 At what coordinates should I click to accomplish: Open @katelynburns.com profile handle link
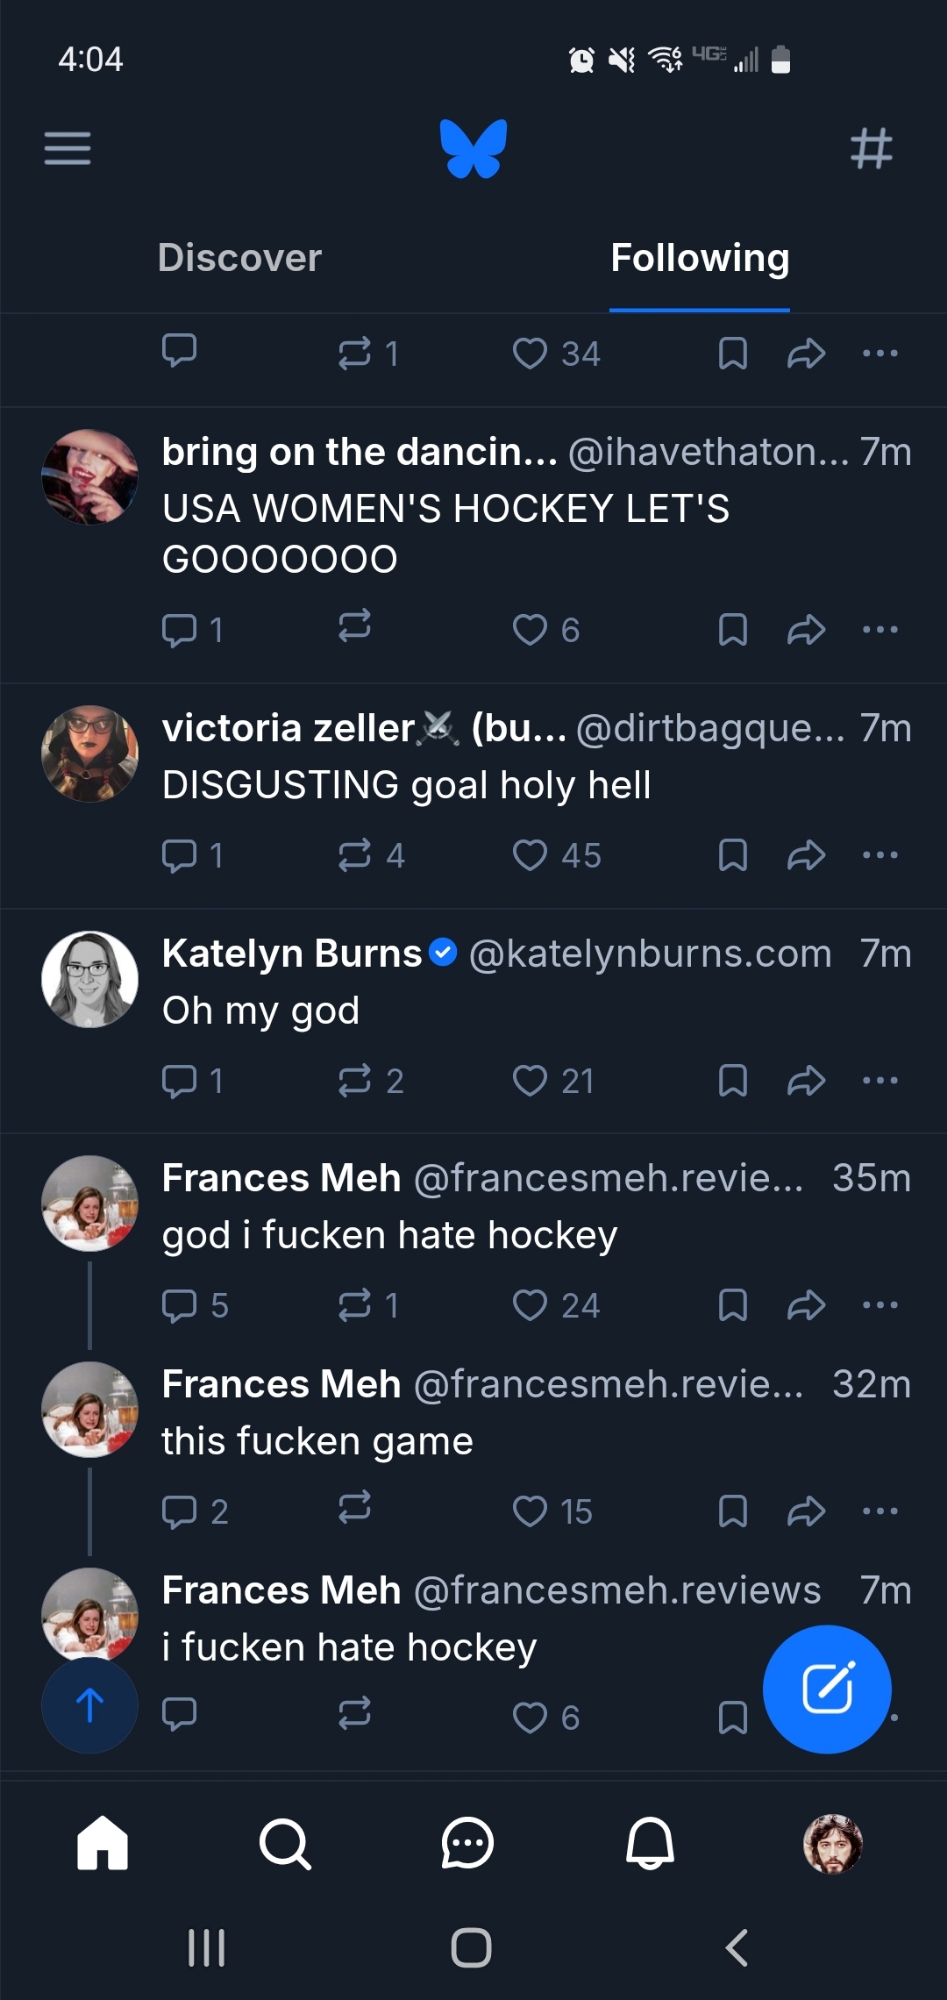pyautogui.click(x=650, y=954)
